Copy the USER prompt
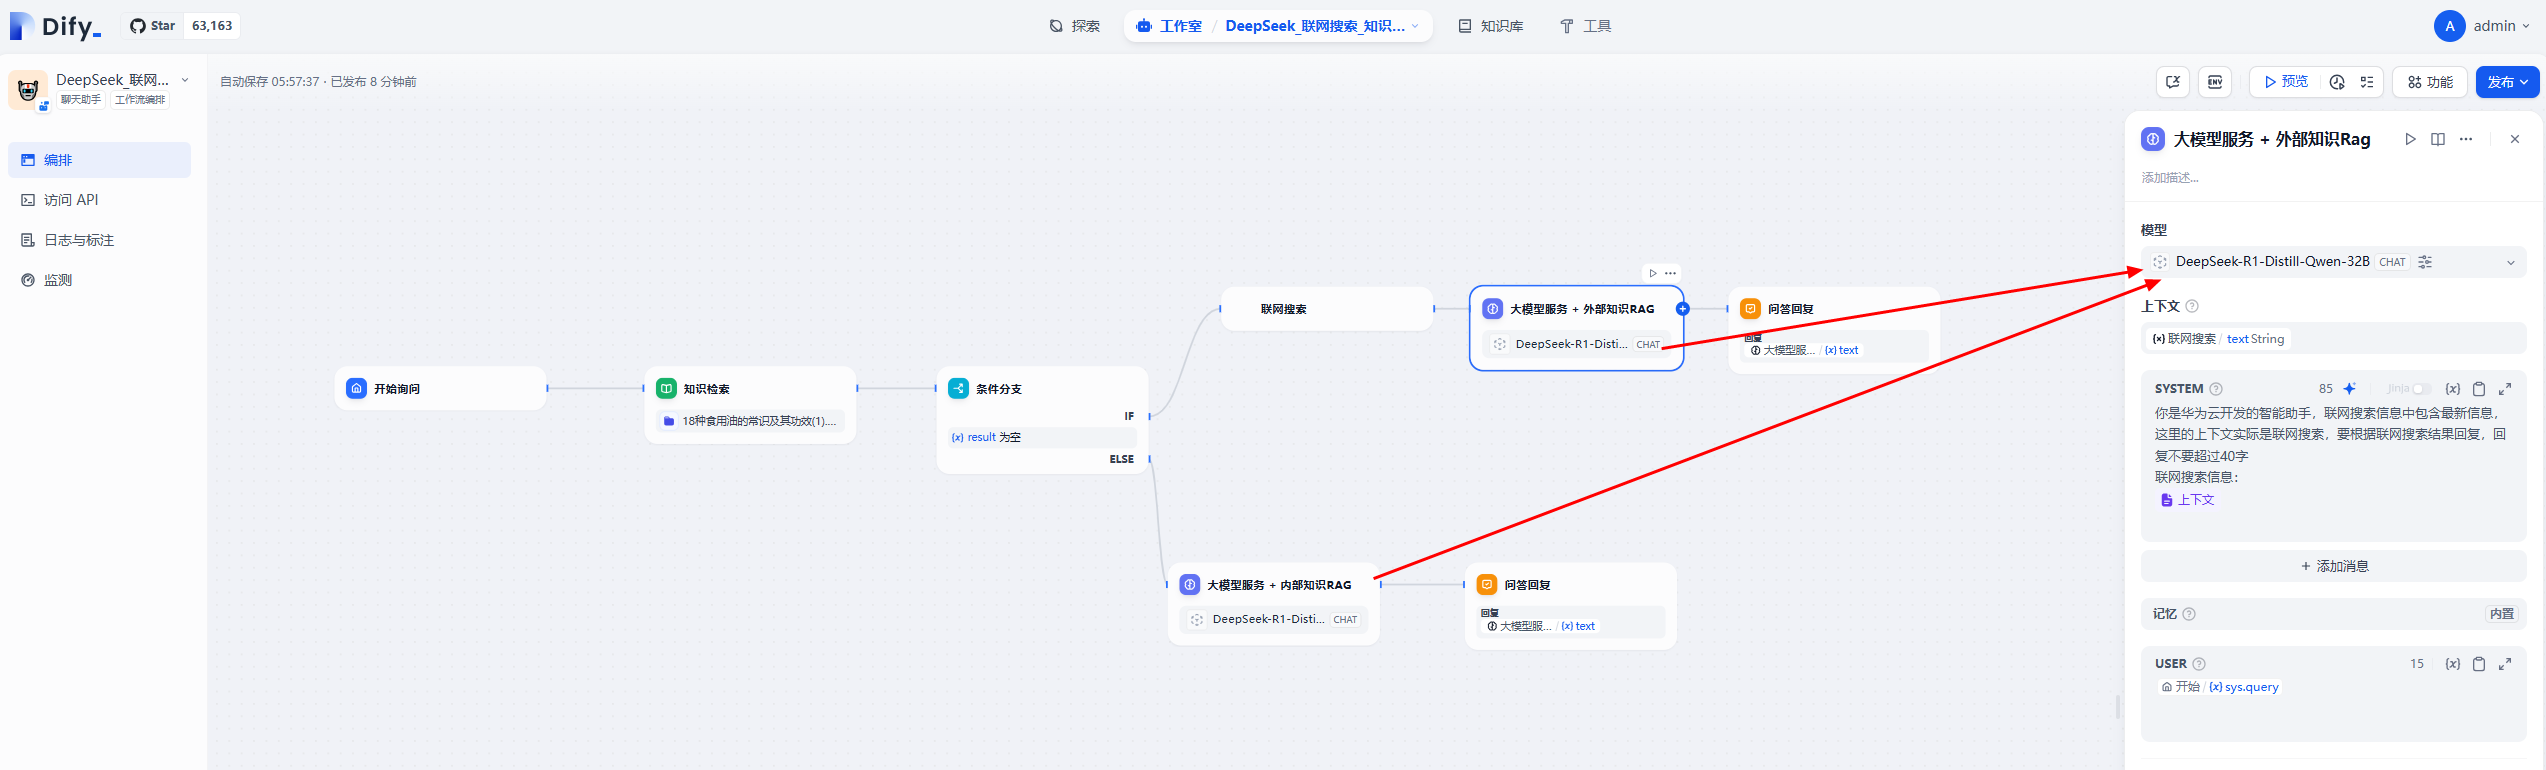This screenshot has height=770, width=2546. point(2479,664)
